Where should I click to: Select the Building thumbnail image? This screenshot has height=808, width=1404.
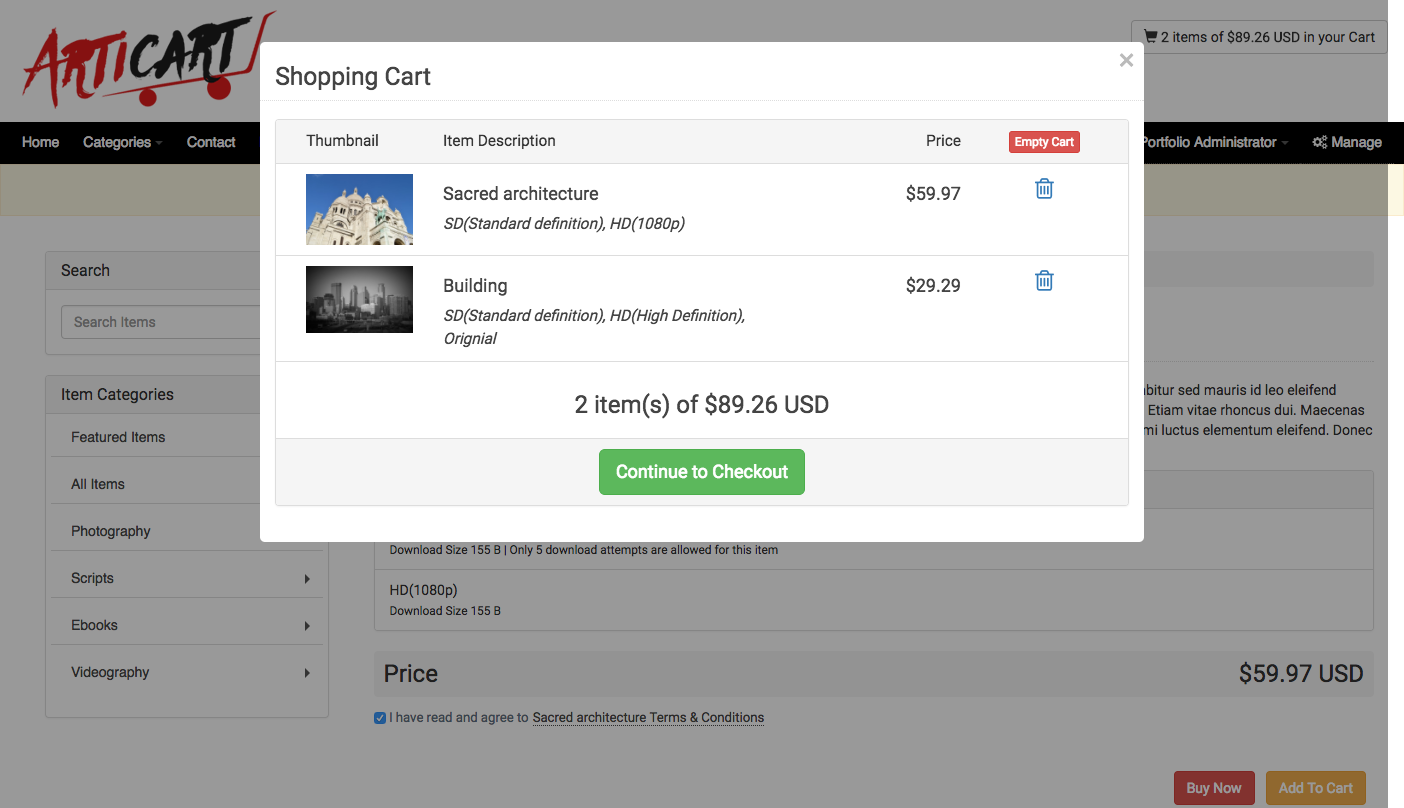[x=359, y=299]
